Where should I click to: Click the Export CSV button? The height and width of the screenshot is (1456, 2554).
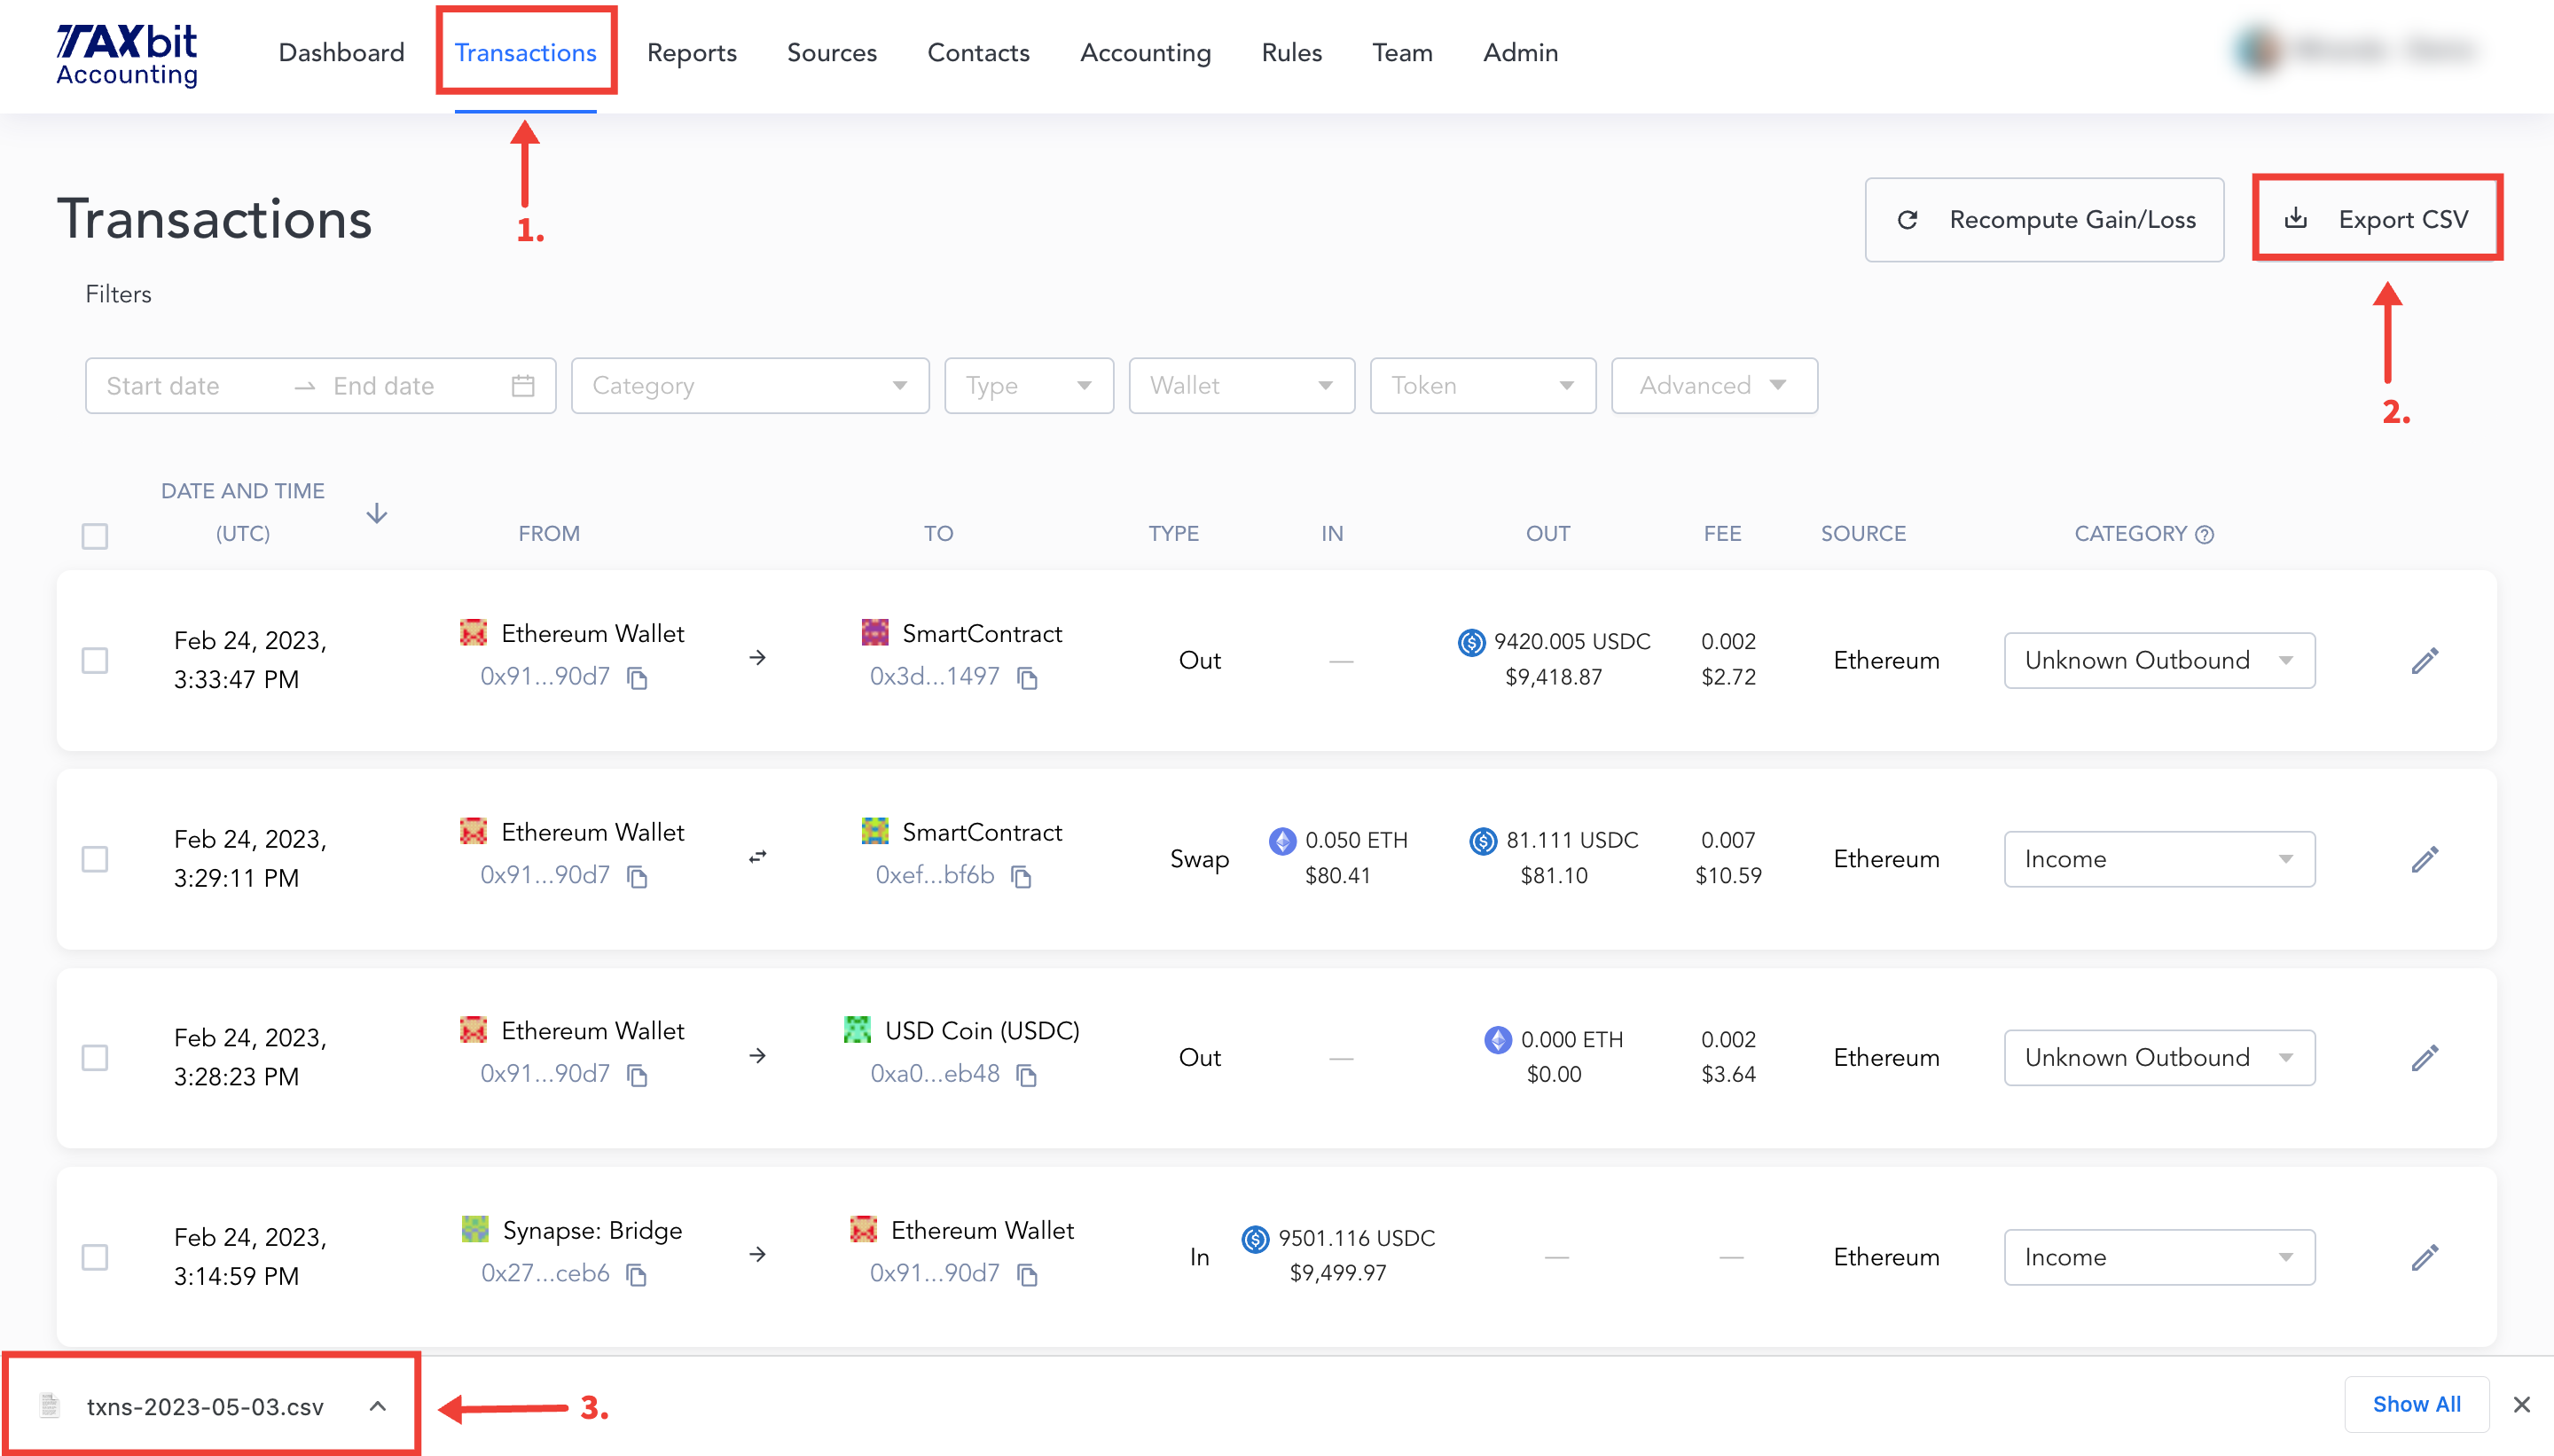coord(2378,218)
